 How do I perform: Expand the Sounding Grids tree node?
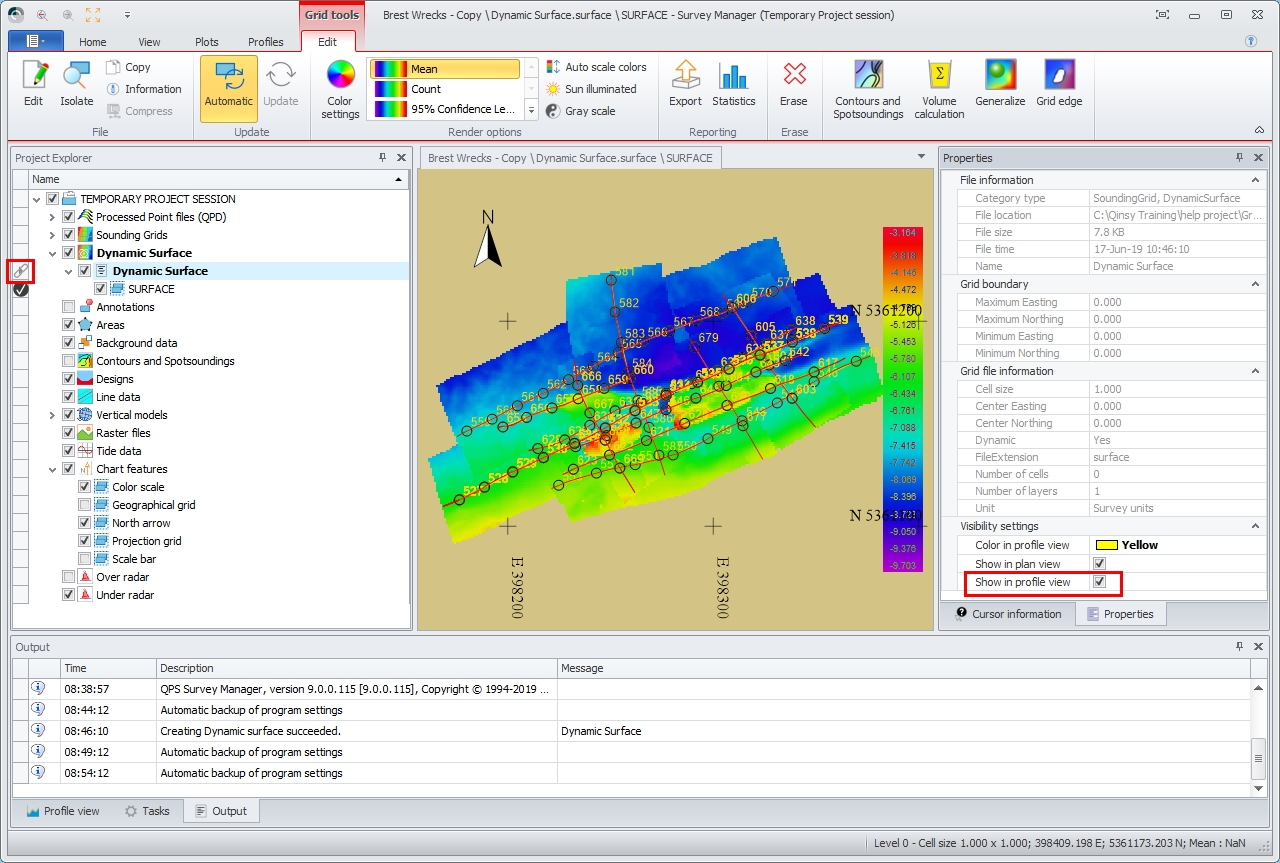[x=53, y=235]
